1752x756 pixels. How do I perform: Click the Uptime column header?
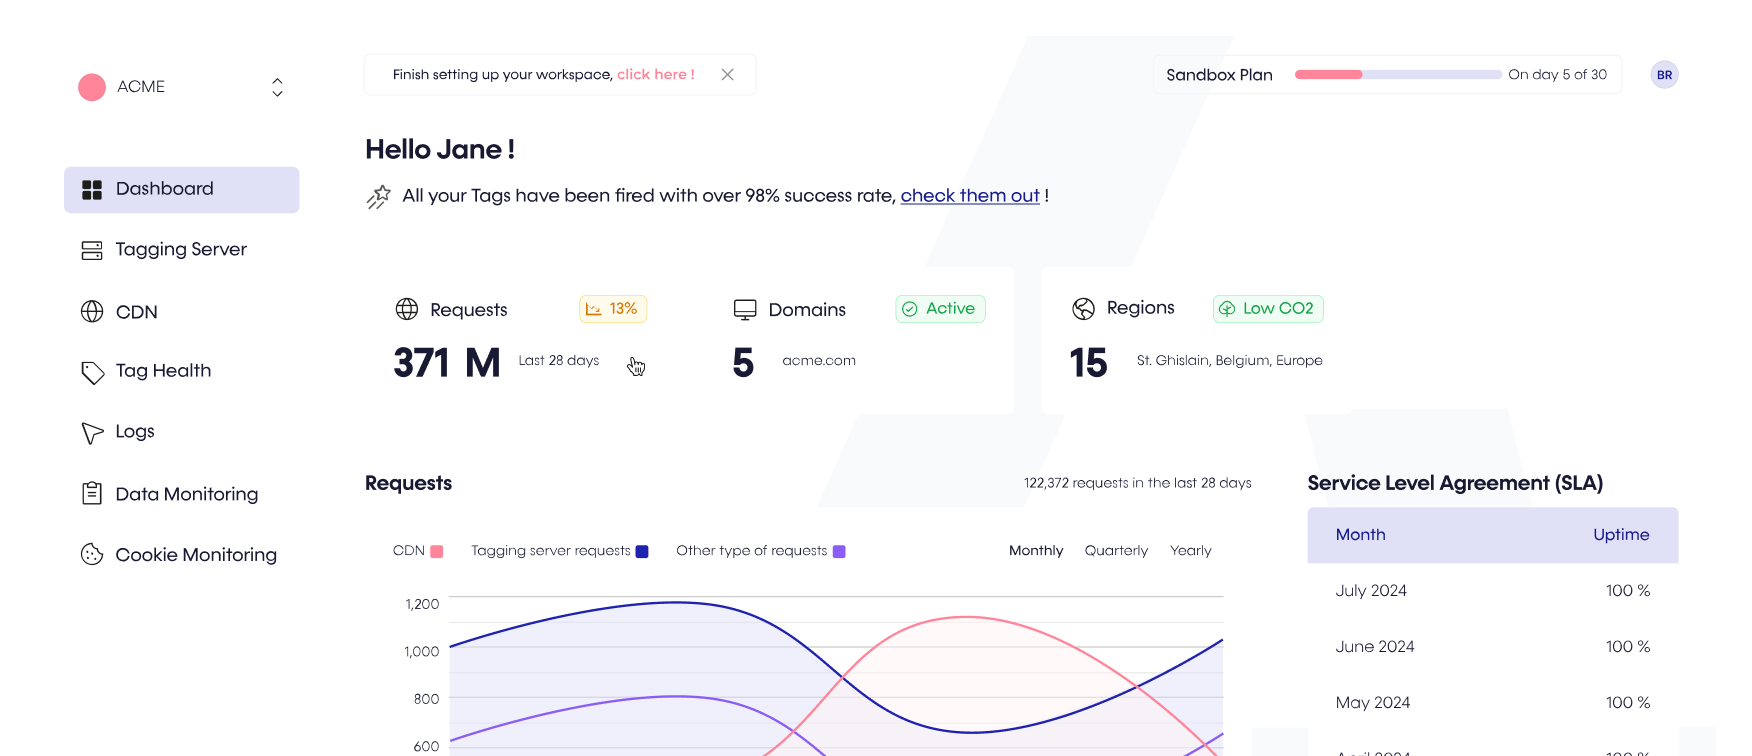click(x=1621, y=535)
